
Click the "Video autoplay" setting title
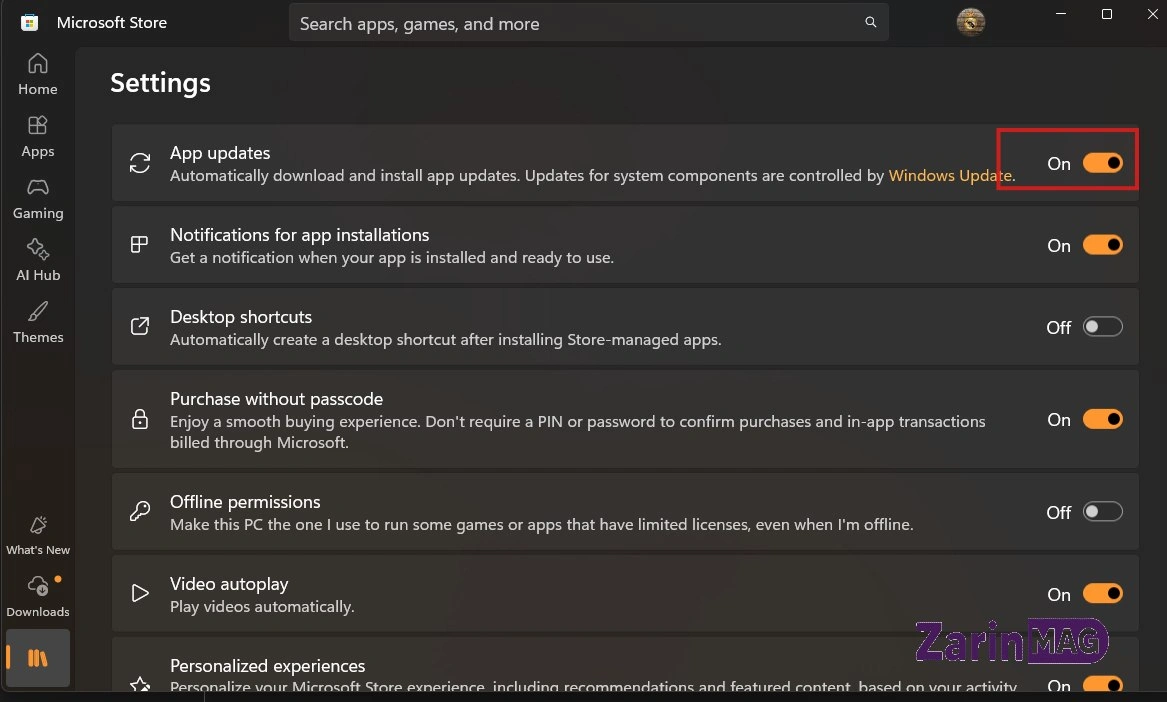click(228, 584)
